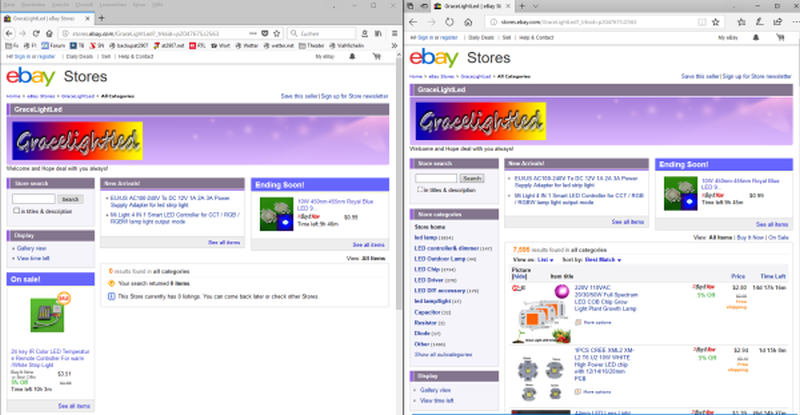The height and width of the screenshot is (415, 800).
Task: Click the Search button in Edge store search
Action: (472, 178)
